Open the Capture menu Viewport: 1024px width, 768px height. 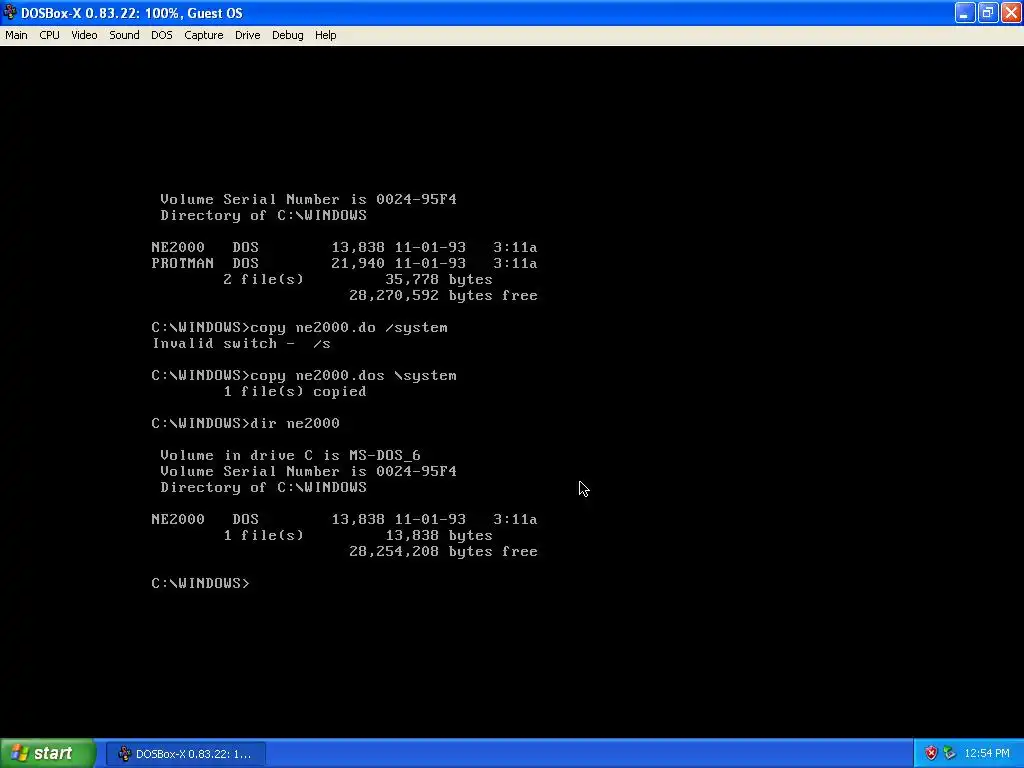pyautogui.click(x=204, y=35)
